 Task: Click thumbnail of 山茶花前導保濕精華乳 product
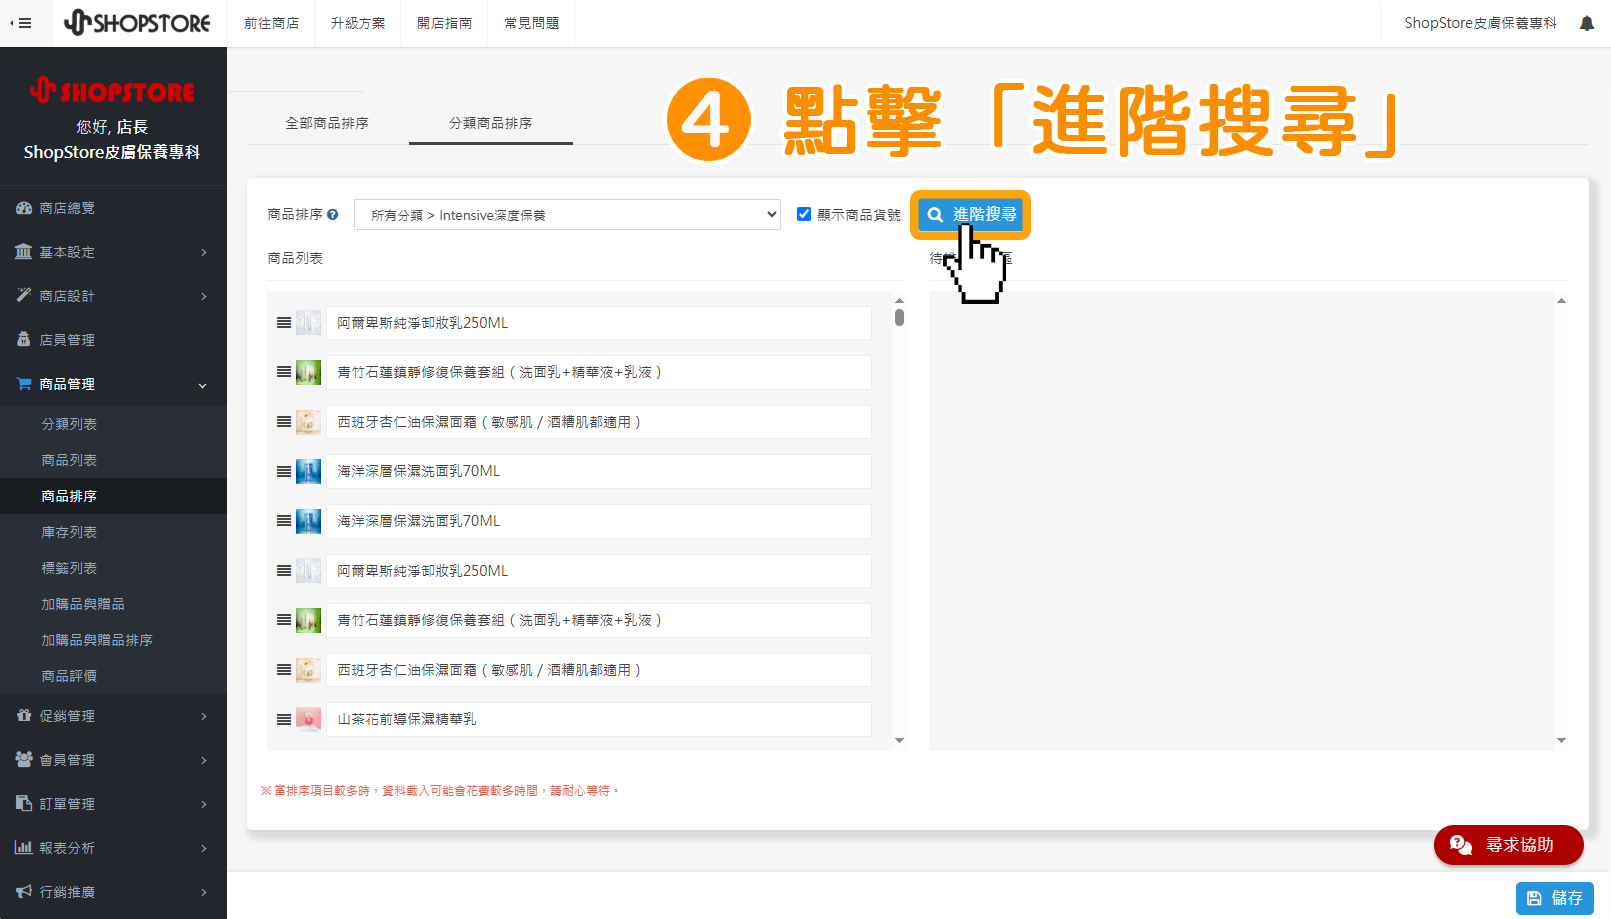click(309, 719)
